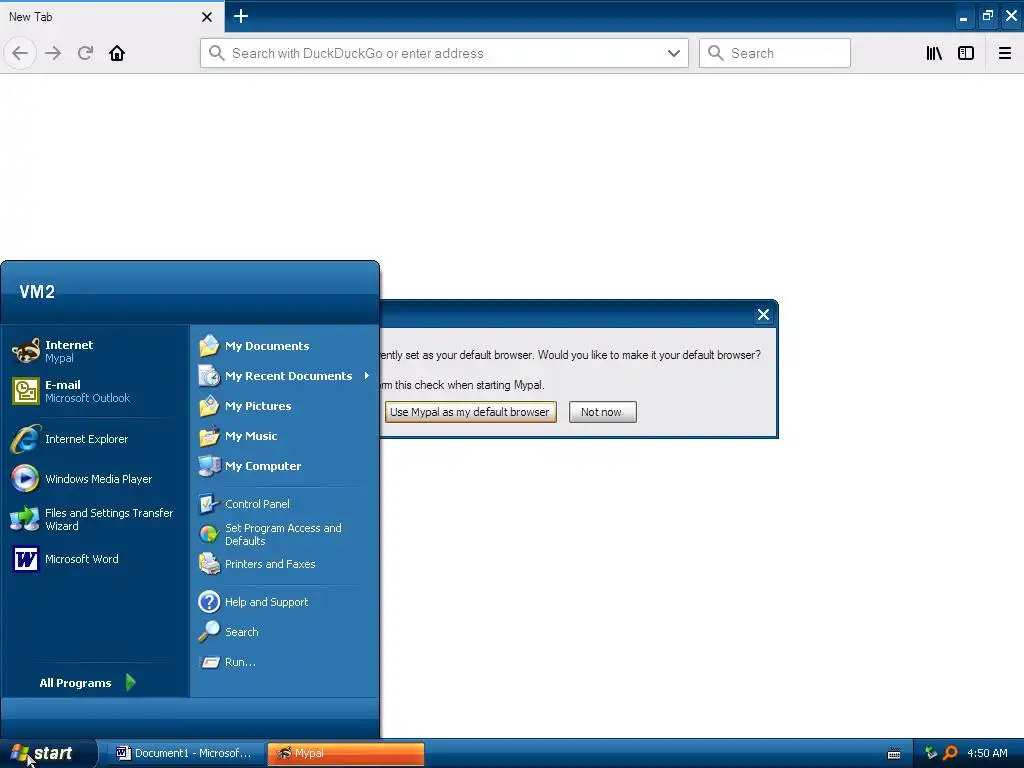Open the Library bookshelf icon in toolbar
Image resolution: width=1024 pixels, height=768 pixels.
(934, 53)
